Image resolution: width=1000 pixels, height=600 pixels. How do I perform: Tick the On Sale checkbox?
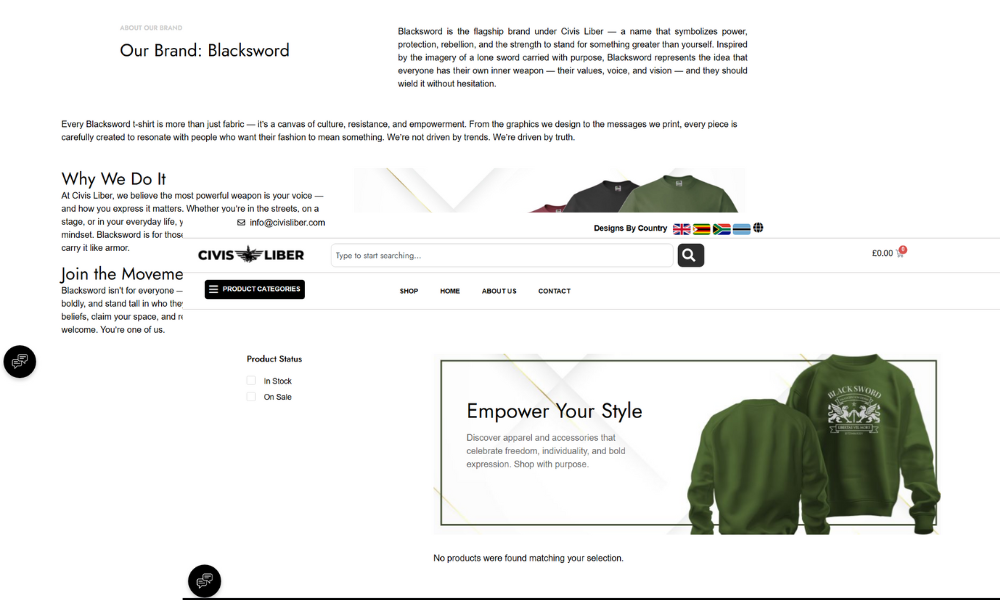(251, 396)
